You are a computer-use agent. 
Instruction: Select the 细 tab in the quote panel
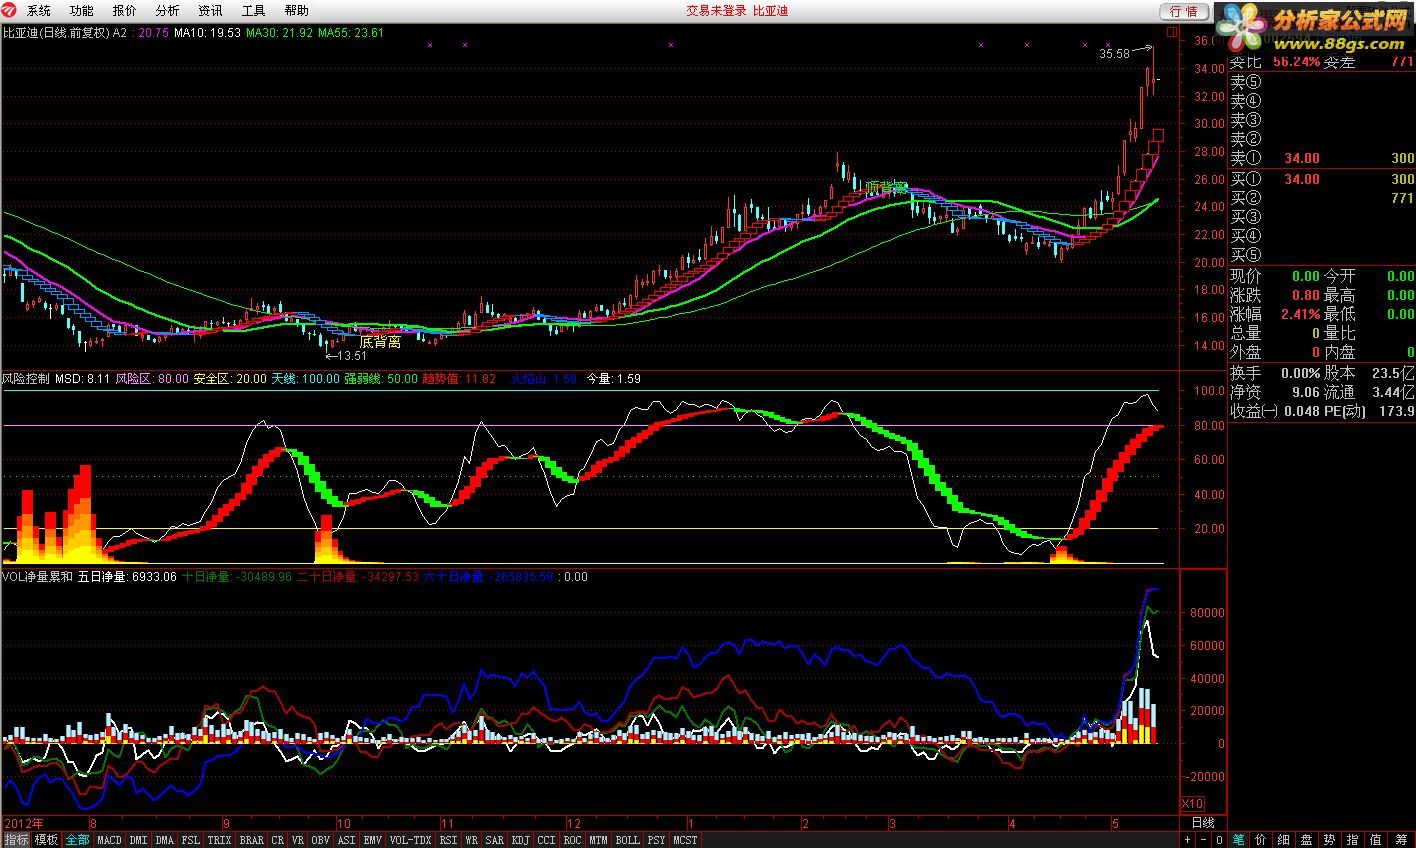tap(1284, 839)
